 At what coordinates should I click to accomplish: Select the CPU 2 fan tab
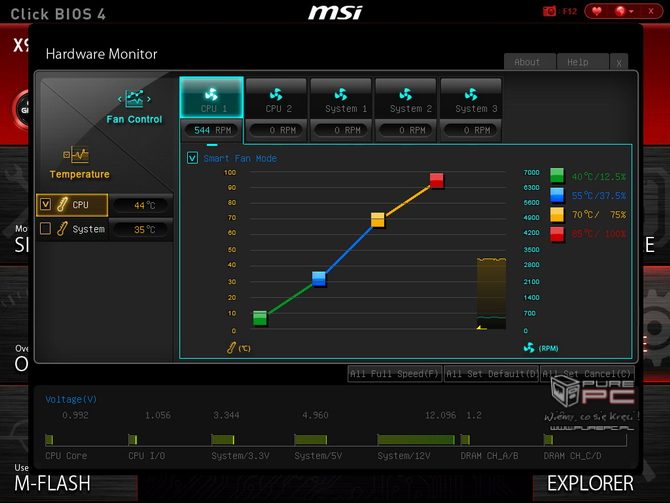coord(276,98)
